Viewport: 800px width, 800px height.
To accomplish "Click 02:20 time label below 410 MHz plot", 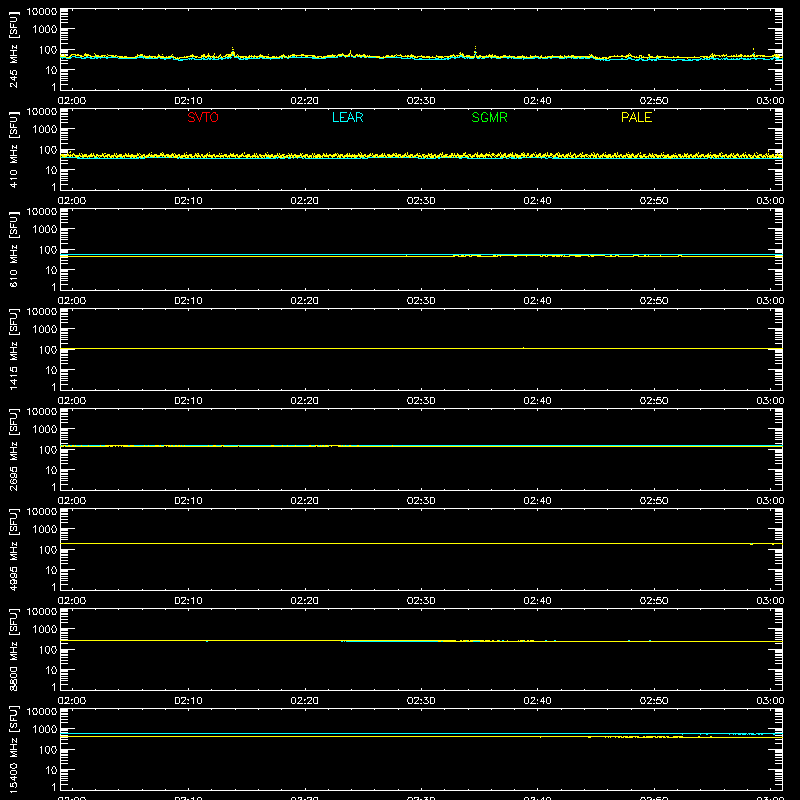I will (x=305, y=201).
